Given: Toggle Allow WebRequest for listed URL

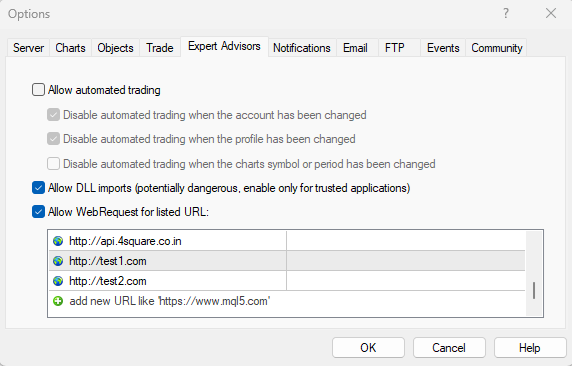Looking at the screenshot, I should pos(38,212).
